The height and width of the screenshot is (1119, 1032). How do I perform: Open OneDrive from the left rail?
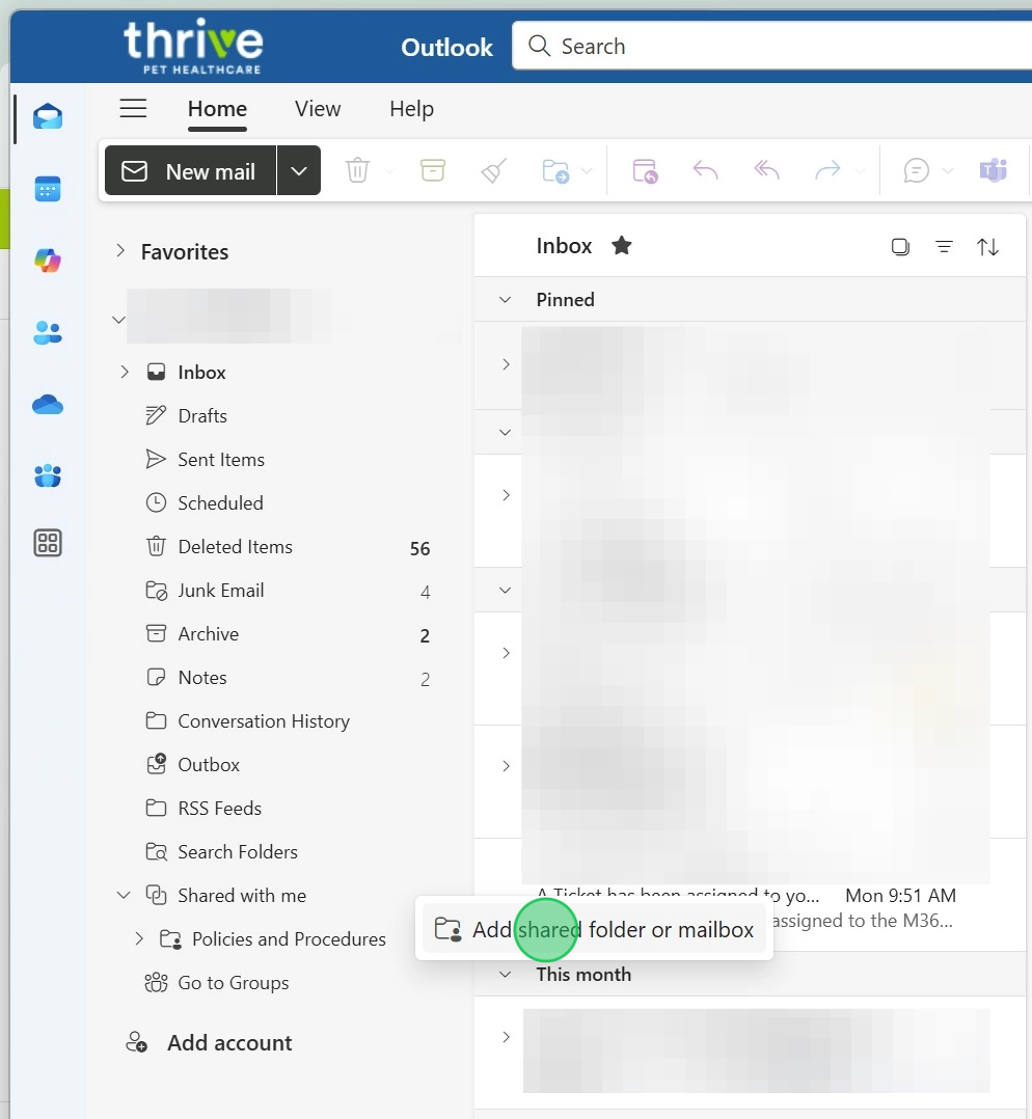click(x=47, y=405)
